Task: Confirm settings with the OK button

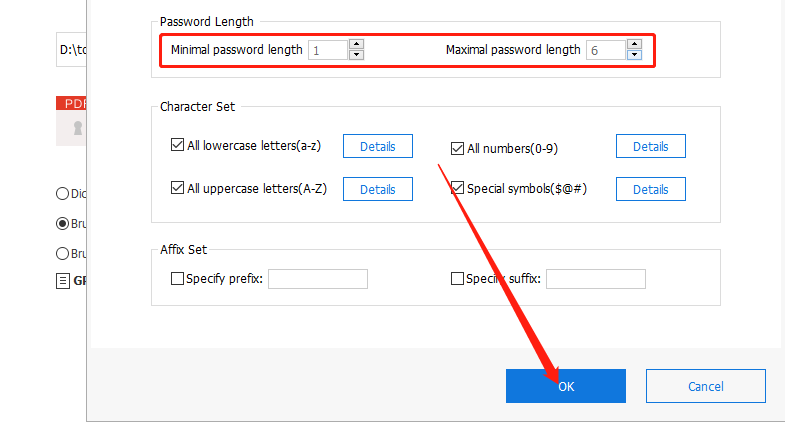Action: pyautogui.click(x=566, y=386)
